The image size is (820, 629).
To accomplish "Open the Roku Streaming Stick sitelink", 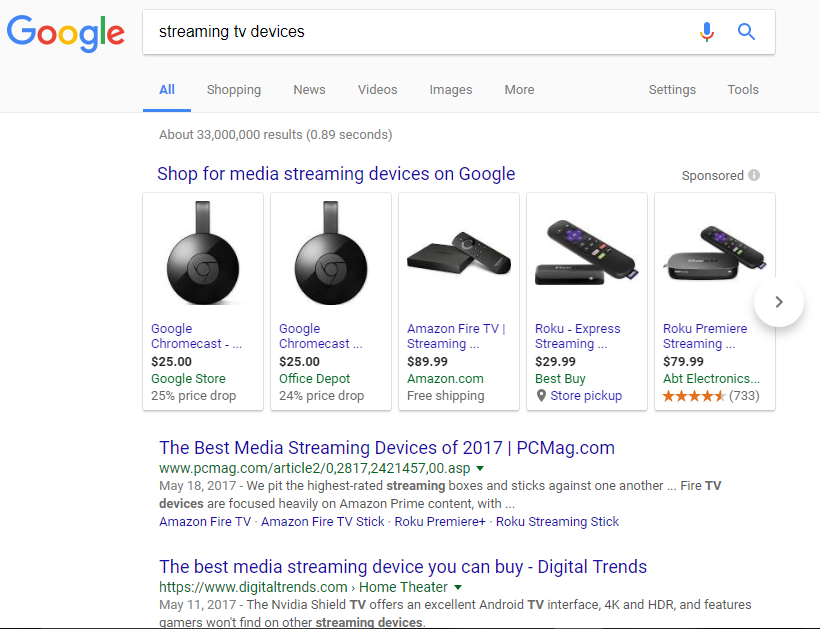I will coord(557,521).
